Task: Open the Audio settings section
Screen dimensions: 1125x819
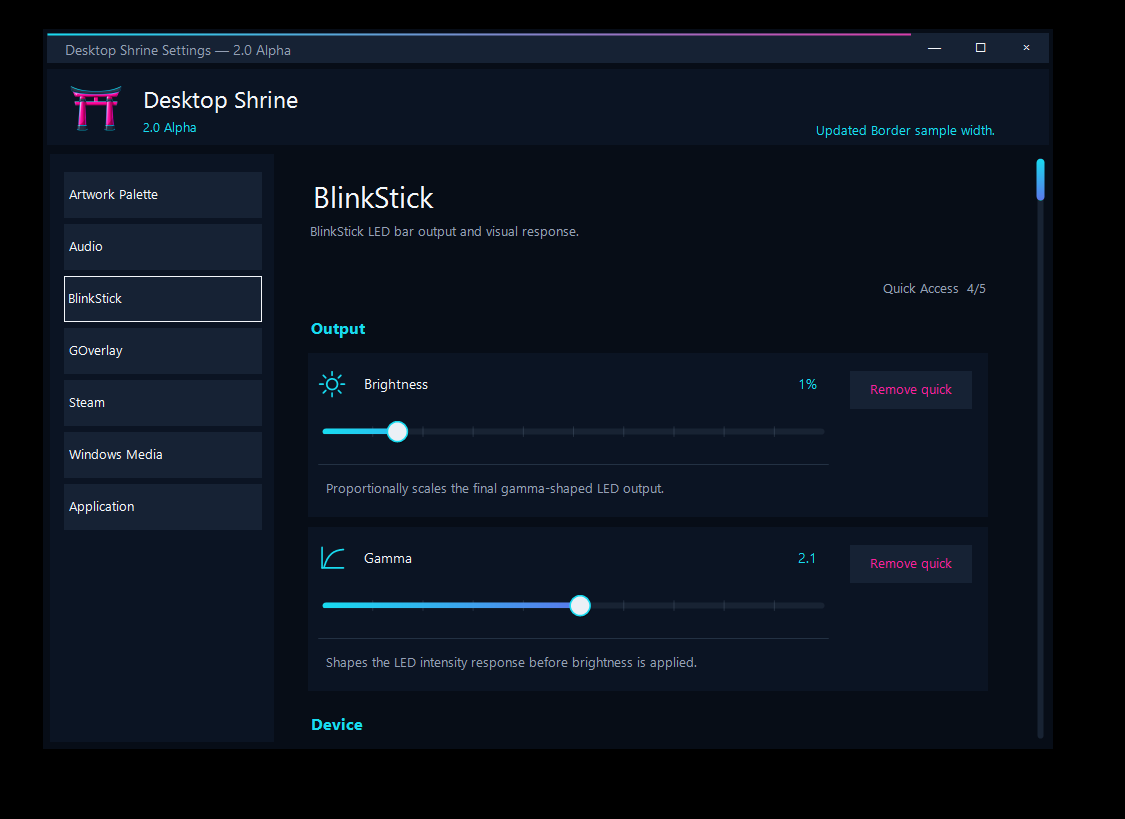Action: tap(163, 247)
